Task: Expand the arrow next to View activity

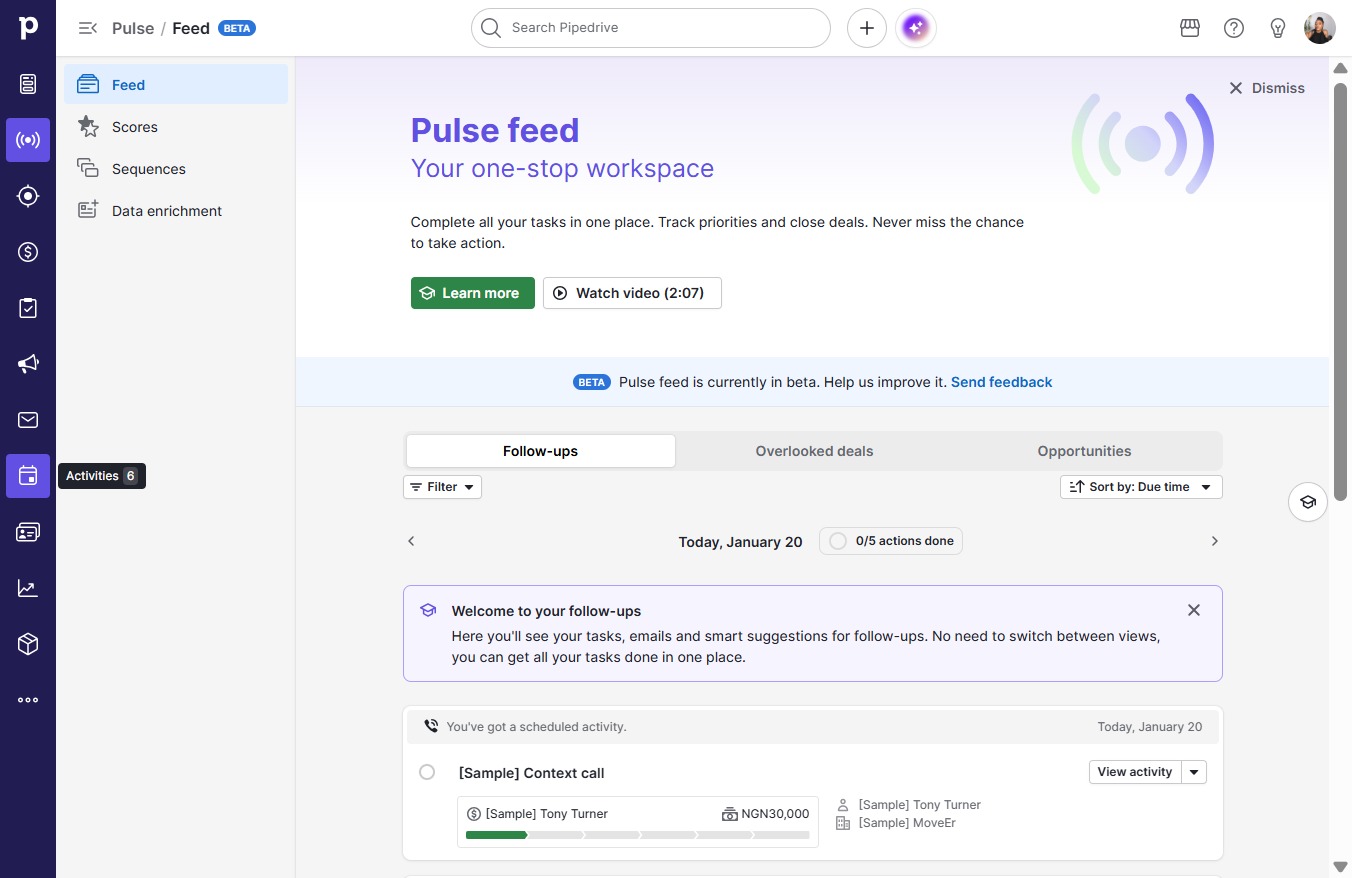Action: 1194,772
